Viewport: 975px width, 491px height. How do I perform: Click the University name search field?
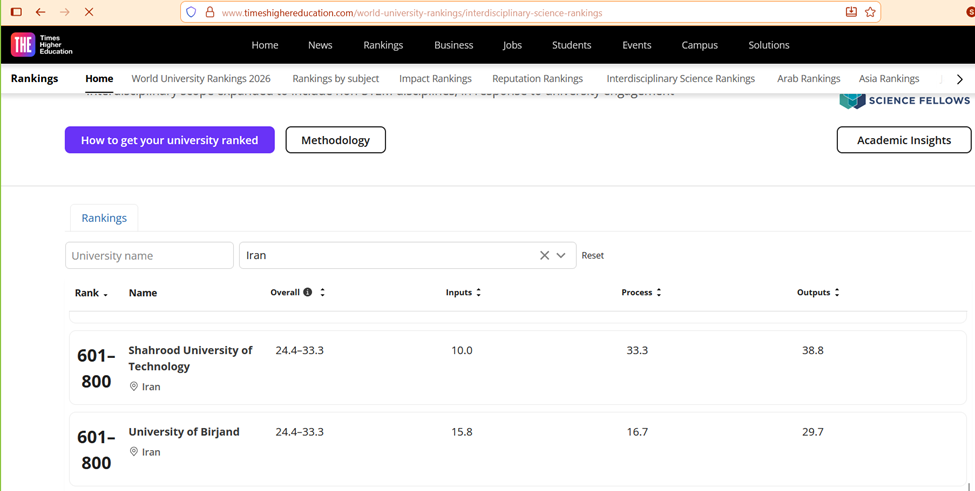(149, 255)
